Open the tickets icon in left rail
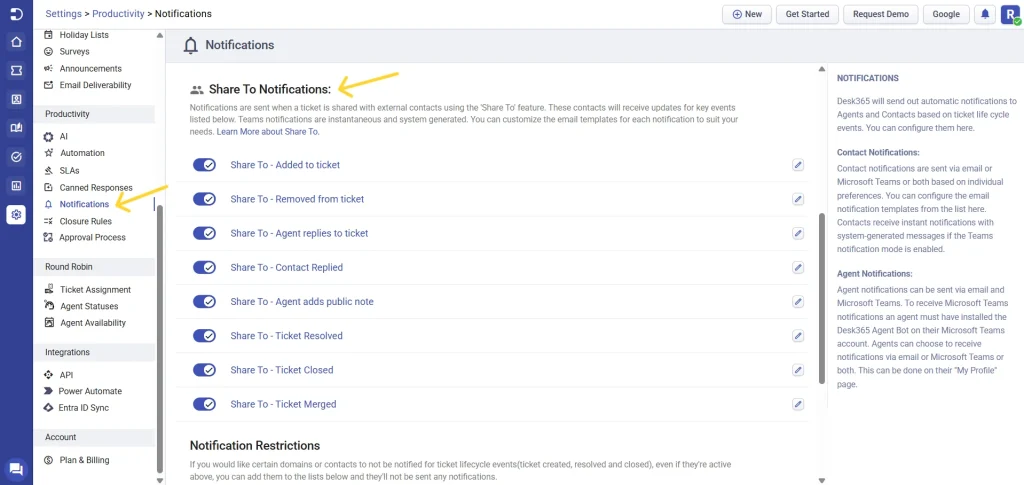Screen dimensions: 1024x485 (16, 71)
